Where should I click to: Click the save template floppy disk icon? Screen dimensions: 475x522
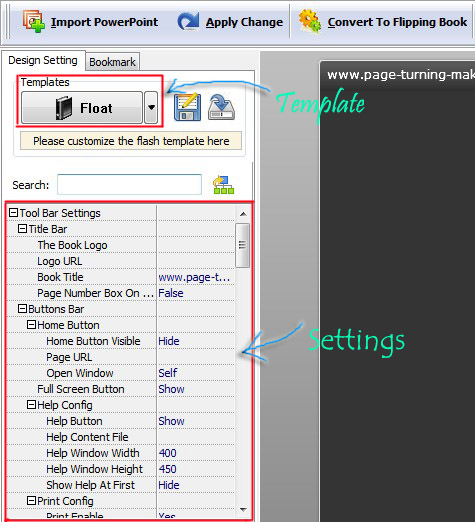[187, 107]
